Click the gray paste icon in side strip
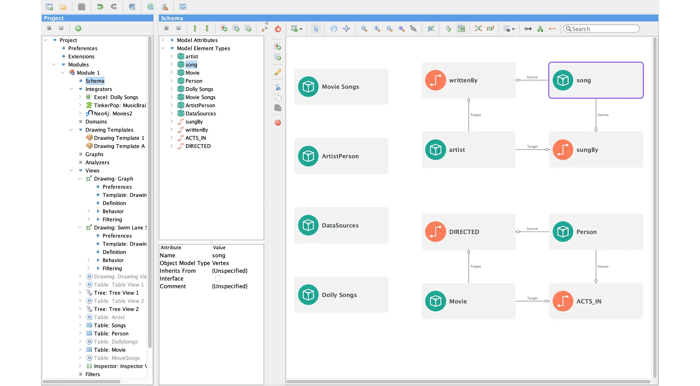This screenshot has width=700, height=386. pos(278,108)
